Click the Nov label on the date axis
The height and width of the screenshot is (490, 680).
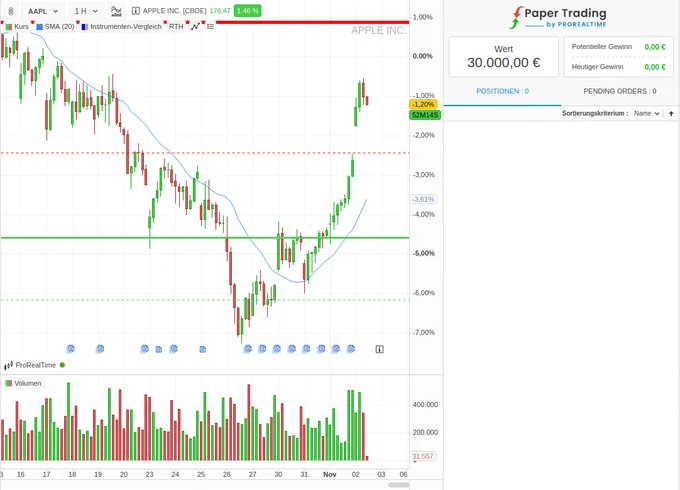330,474
